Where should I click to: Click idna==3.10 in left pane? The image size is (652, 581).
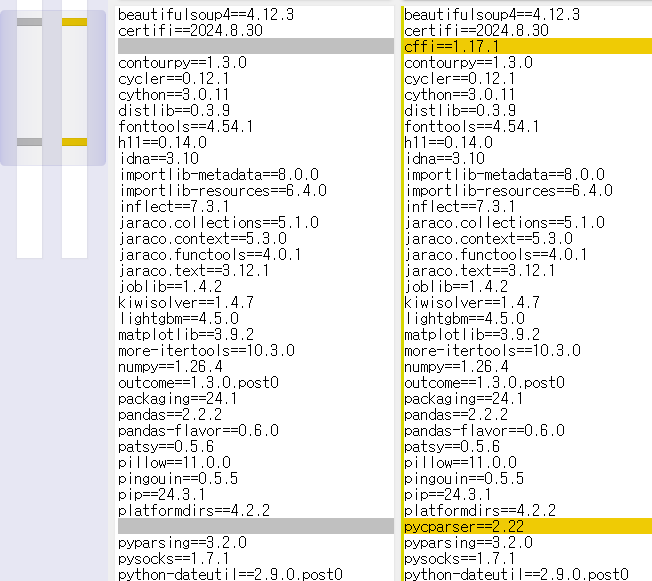click(x=159, y=158)
